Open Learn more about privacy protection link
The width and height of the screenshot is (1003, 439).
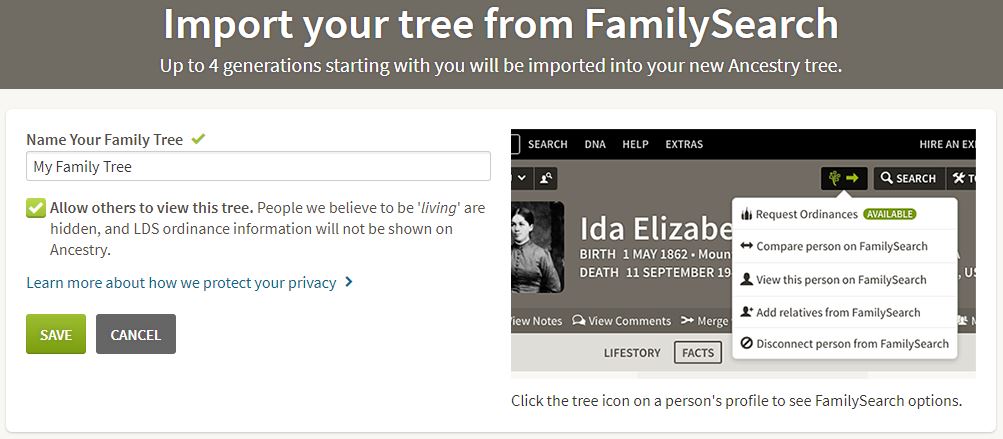(x=181, y=282)
